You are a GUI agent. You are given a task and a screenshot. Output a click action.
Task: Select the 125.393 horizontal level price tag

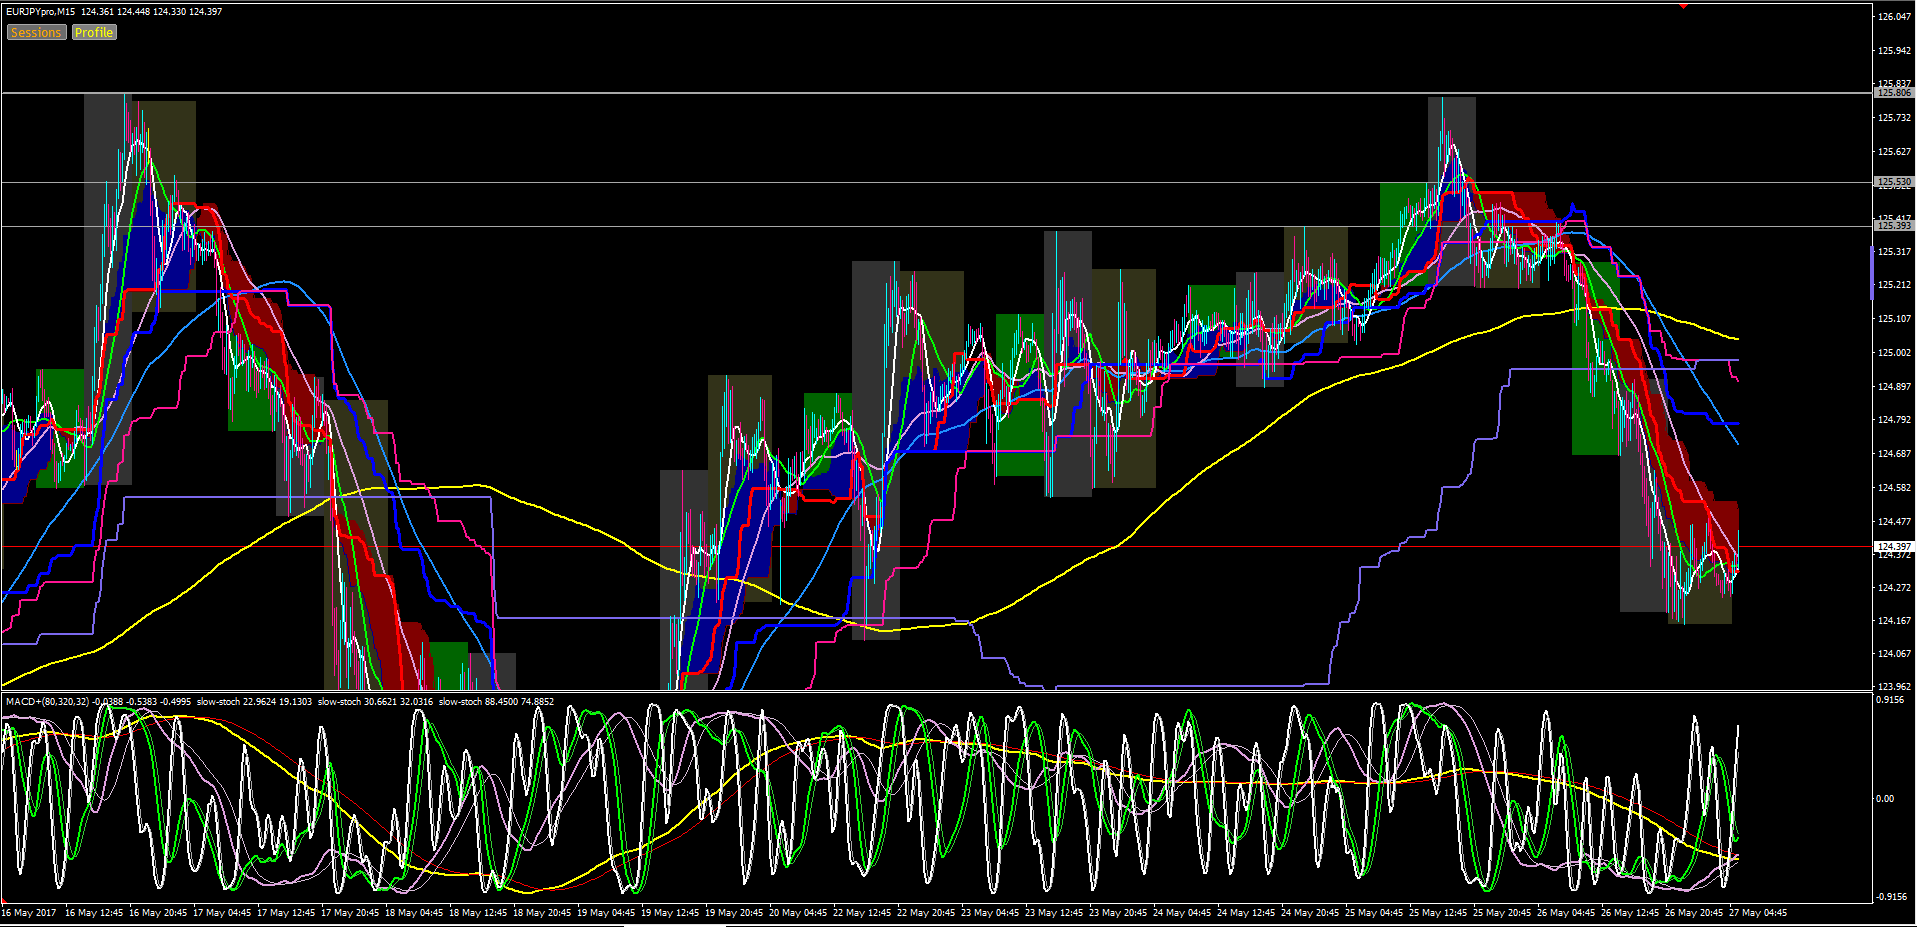pos(1893,226)
